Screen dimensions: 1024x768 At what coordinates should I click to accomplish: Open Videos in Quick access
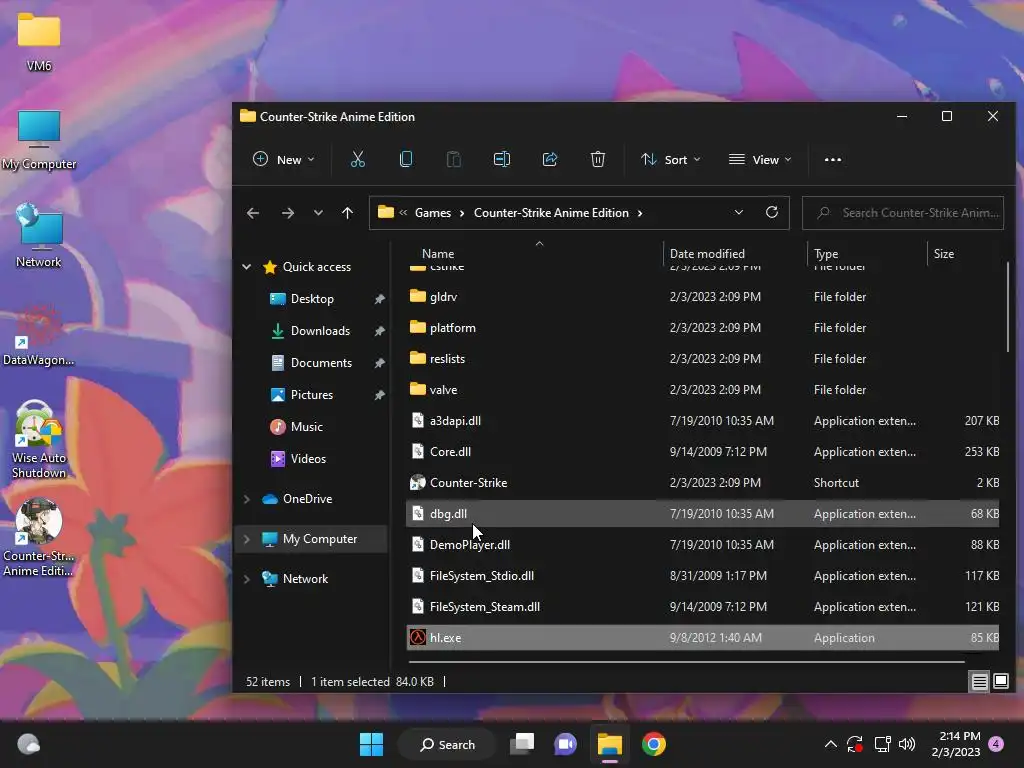308,458
